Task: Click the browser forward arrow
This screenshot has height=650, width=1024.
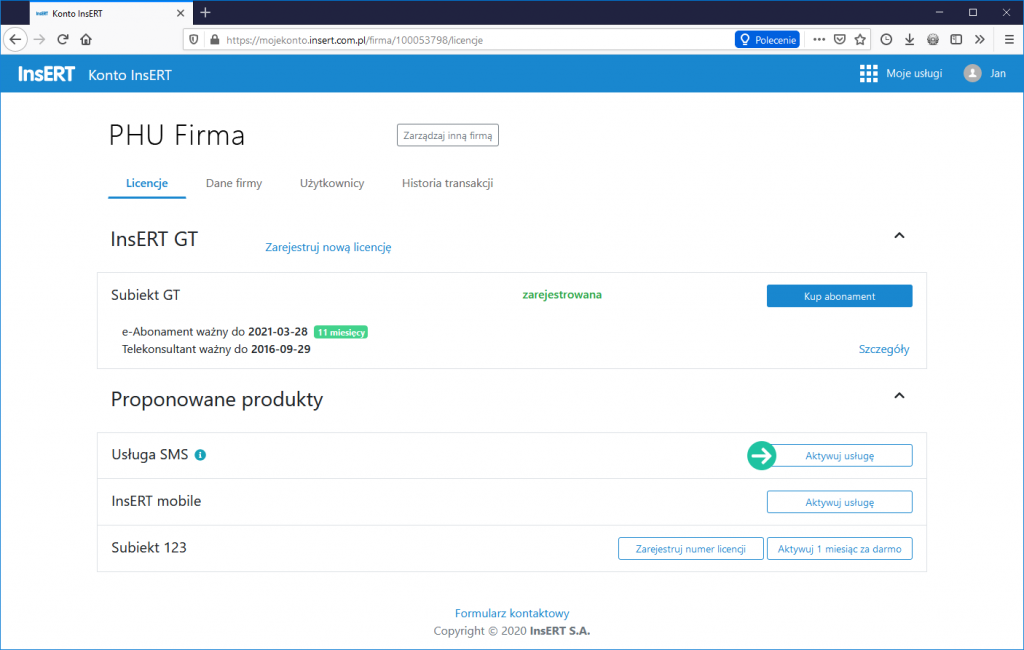Action: point(39,39)
